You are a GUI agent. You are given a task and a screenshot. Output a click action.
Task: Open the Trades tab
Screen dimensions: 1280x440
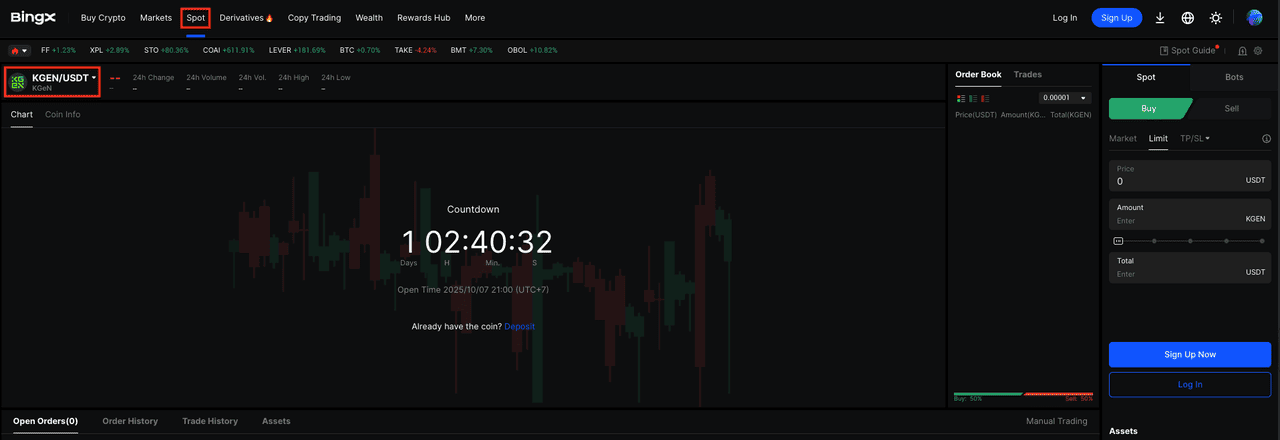point(1027,75)
